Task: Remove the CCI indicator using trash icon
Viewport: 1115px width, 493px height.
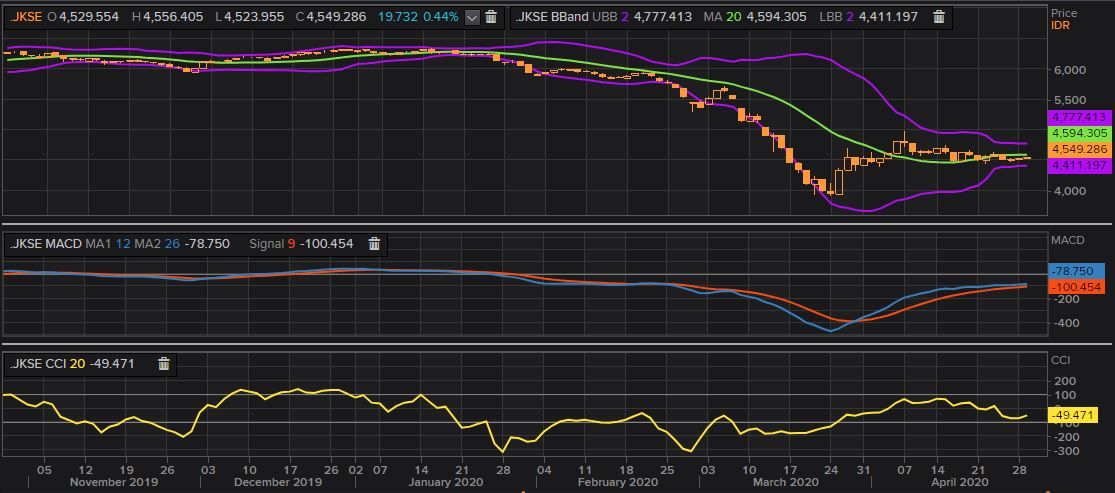Action: [164, 364]
